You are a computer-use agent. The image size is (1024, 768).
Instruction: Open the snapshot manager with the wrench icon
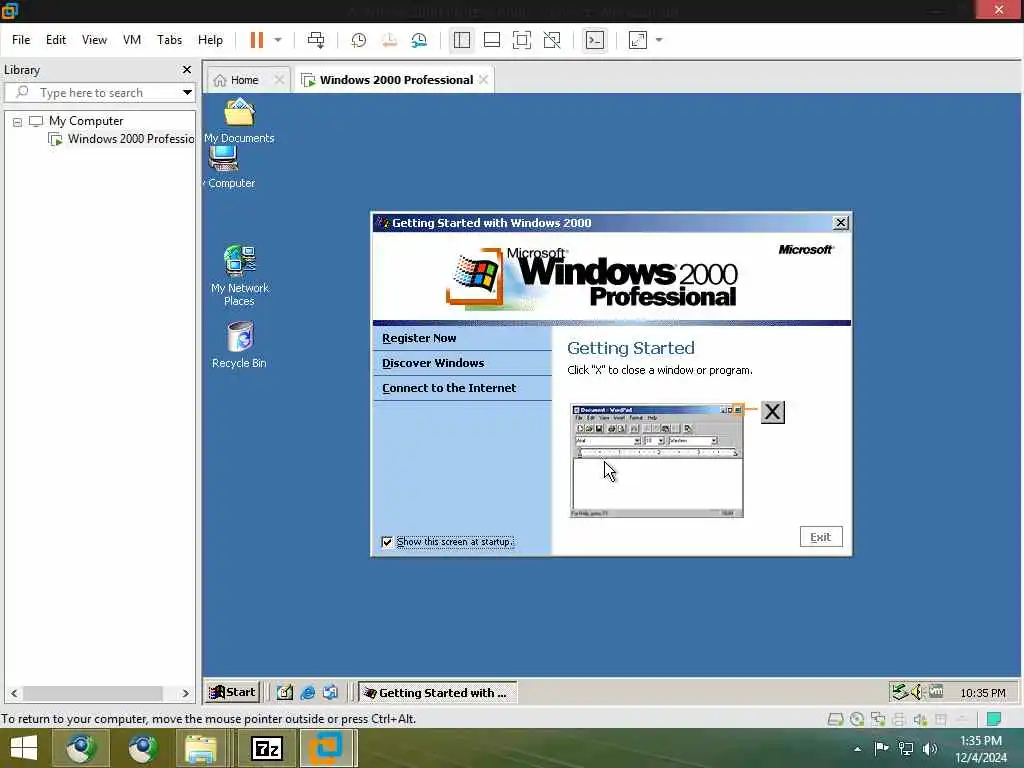[419, 40]
